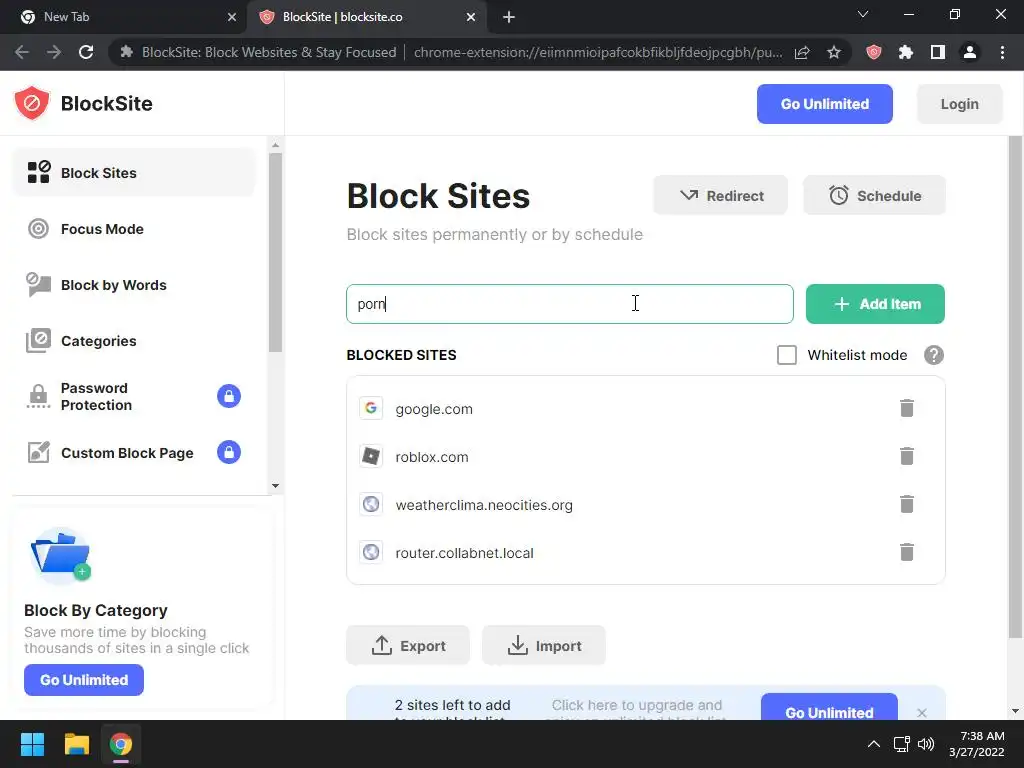The image size is (1024, 768).
Task: Click the BlockSite shield logo
Action: click(x=32, y=103)
